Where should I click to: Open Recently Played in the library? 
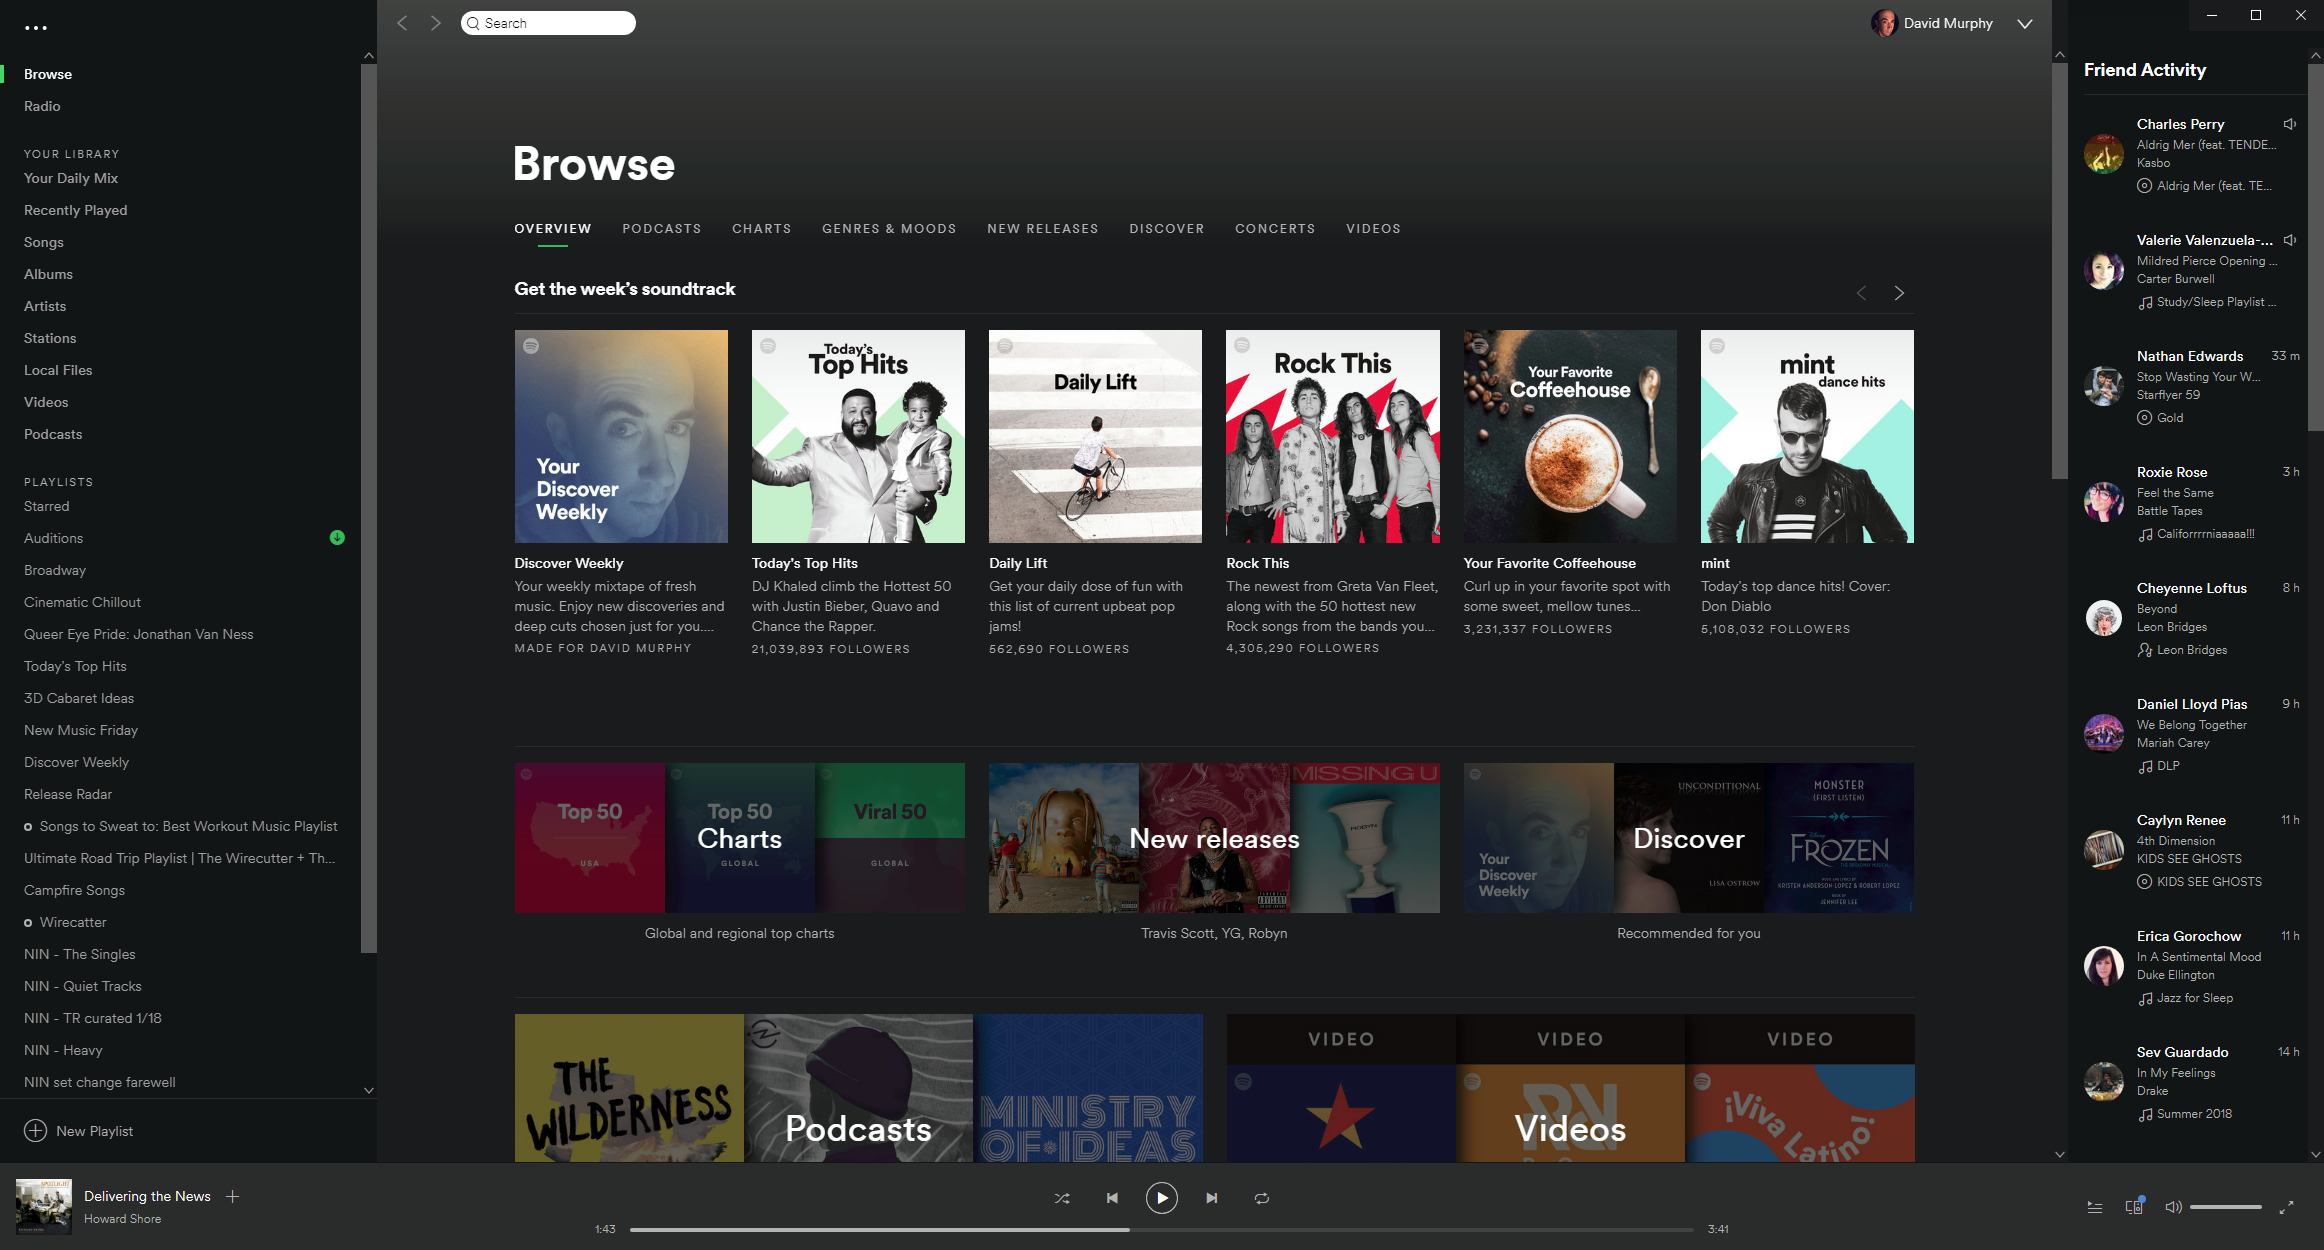coord(76,210)
